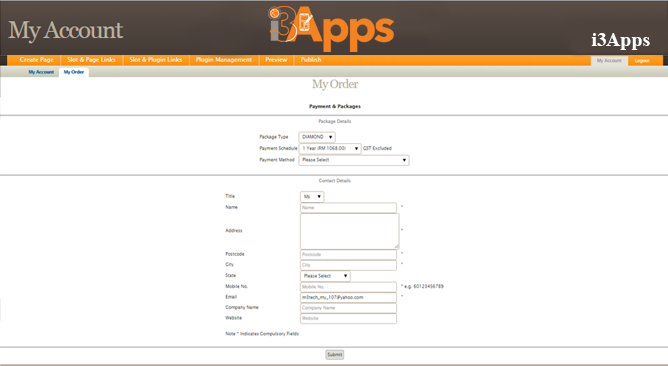Focus the Name input field
This screenshot has width=668, height=366.
coord(348,207)
